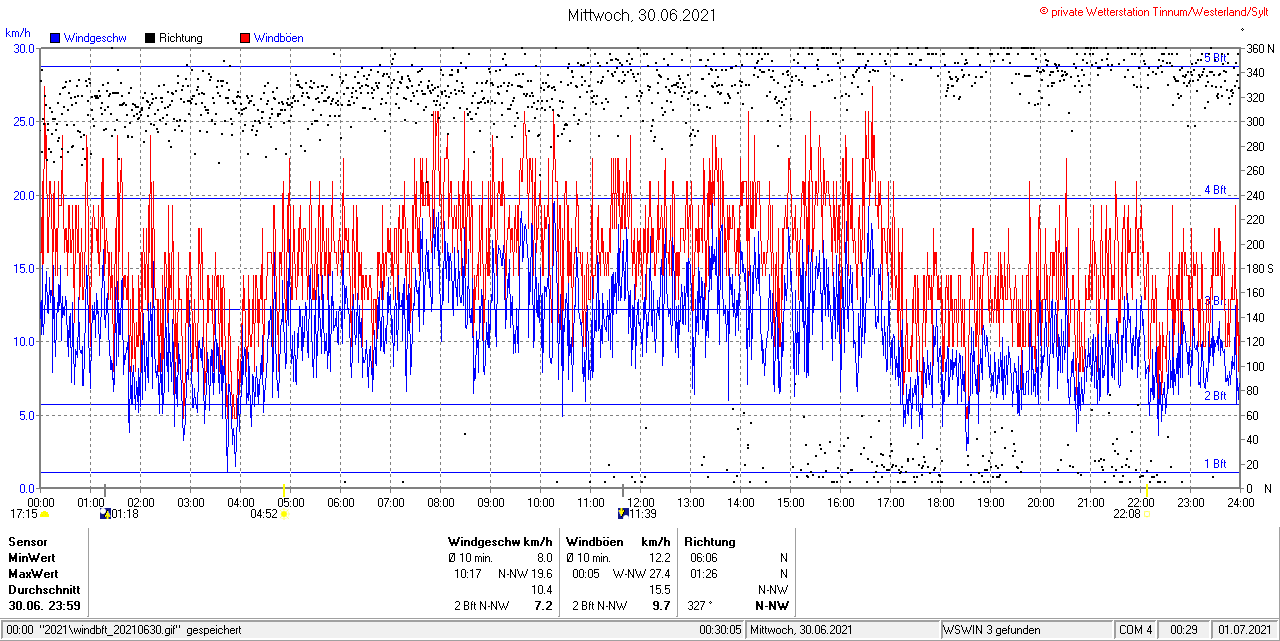This screenshot has height=641, width=1280.
Task: Click the '4 Bft' line label
Action: click(1215, 189)
